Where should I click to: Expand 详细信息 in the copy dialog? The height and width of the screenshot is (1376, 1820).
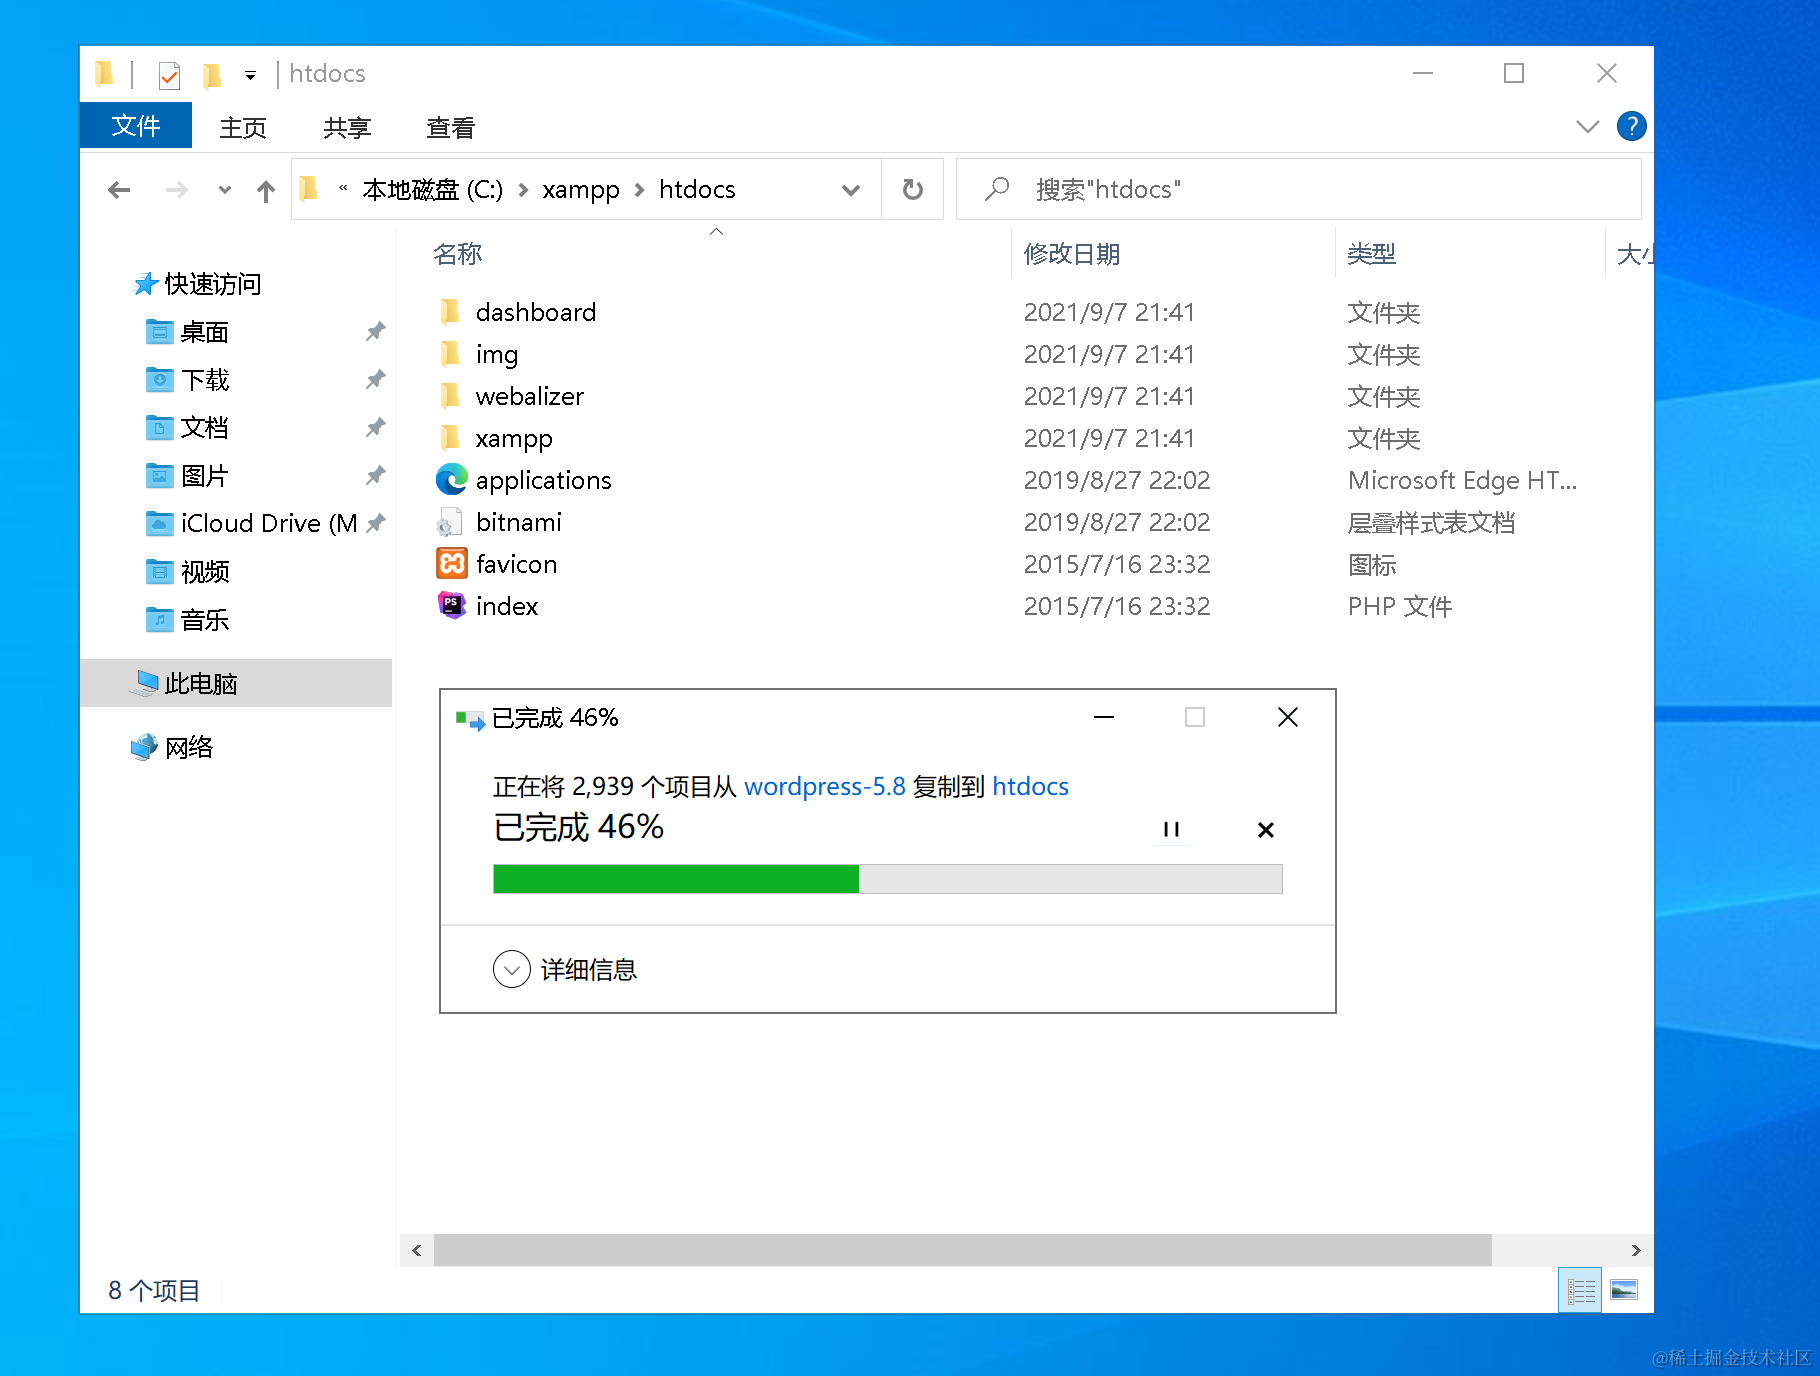tap(565, 969)
